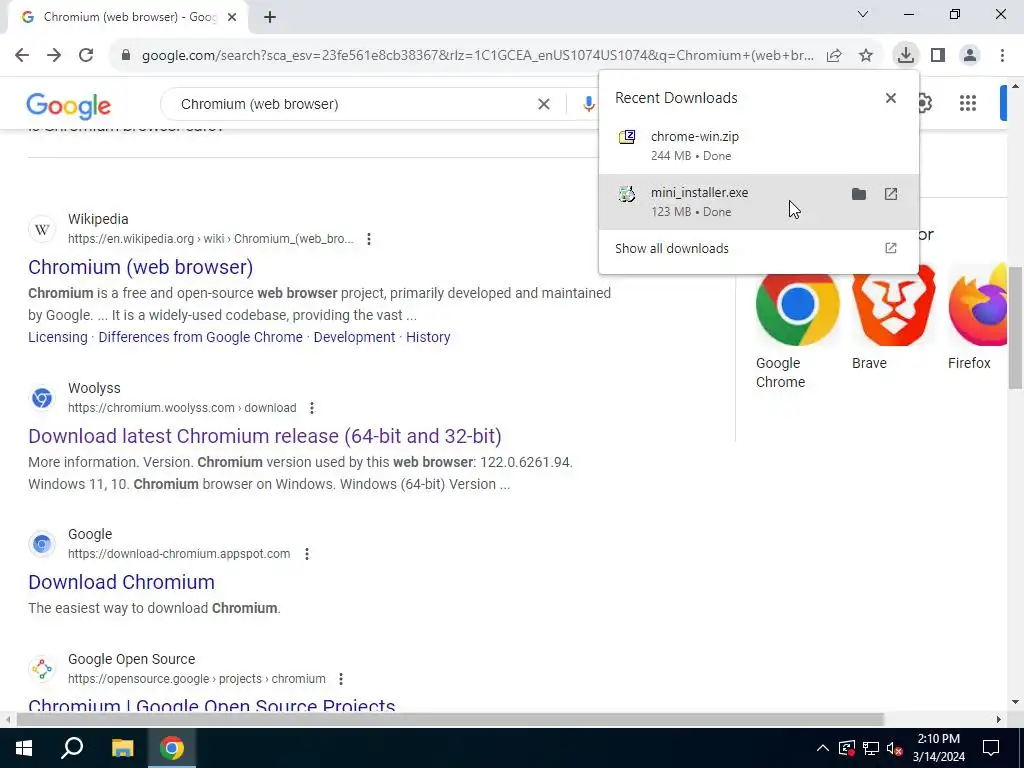Select the Firefox thumbnail
The image size is (1024, 768).
pos(977,304)
